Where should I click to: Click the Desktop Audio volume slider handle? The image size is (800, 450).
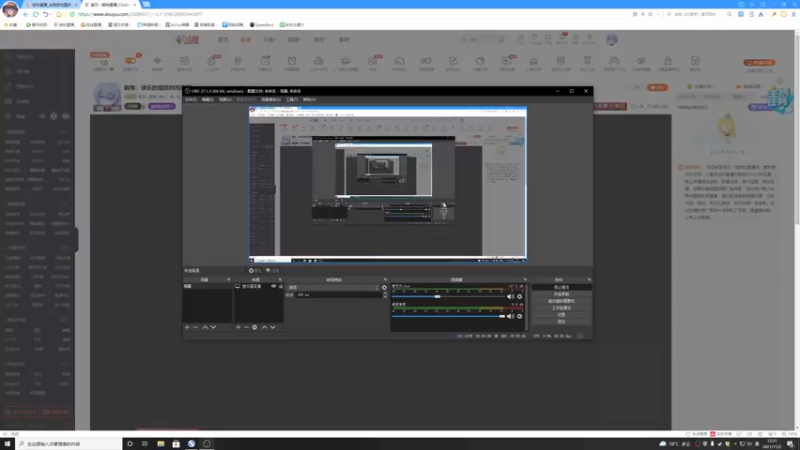[502, 316]
